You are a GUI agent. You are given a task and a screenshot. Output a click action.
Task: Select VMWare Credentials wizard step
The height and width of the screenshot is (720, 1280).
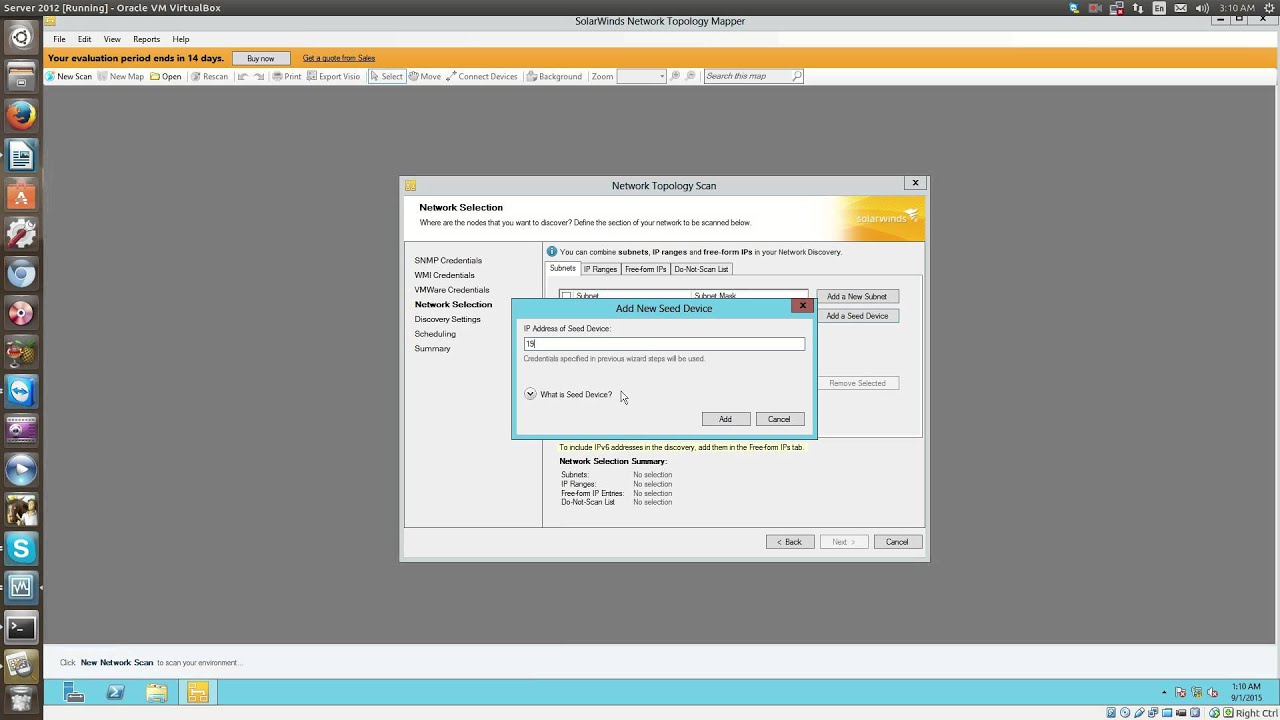click(x=452, y=290)
